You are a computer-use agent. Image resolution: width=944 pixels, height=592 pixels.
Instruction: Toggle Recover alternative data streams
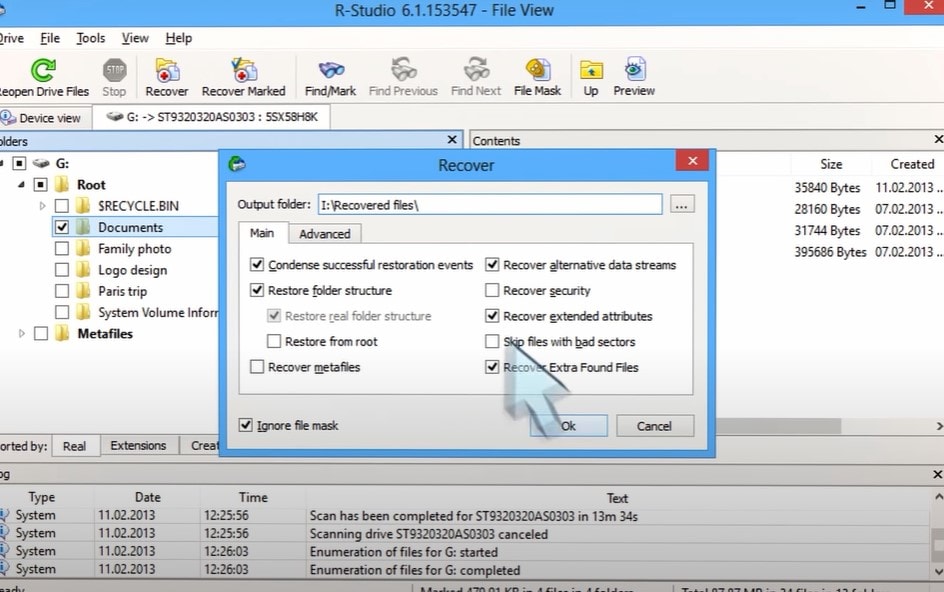pos(492,264)
